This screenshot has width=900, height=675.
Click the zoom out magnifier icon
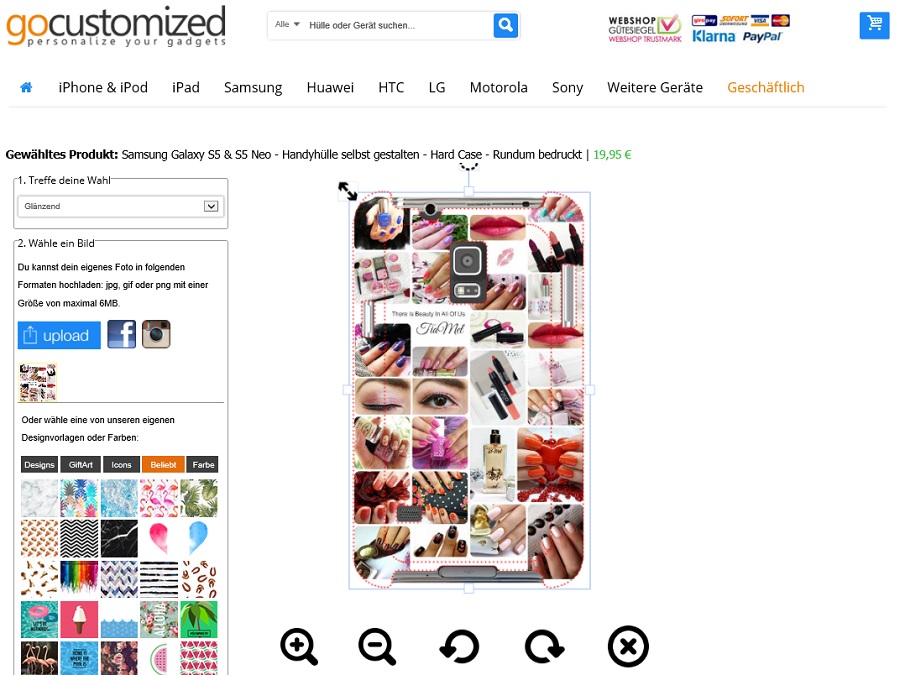click(x=377, y=646)
